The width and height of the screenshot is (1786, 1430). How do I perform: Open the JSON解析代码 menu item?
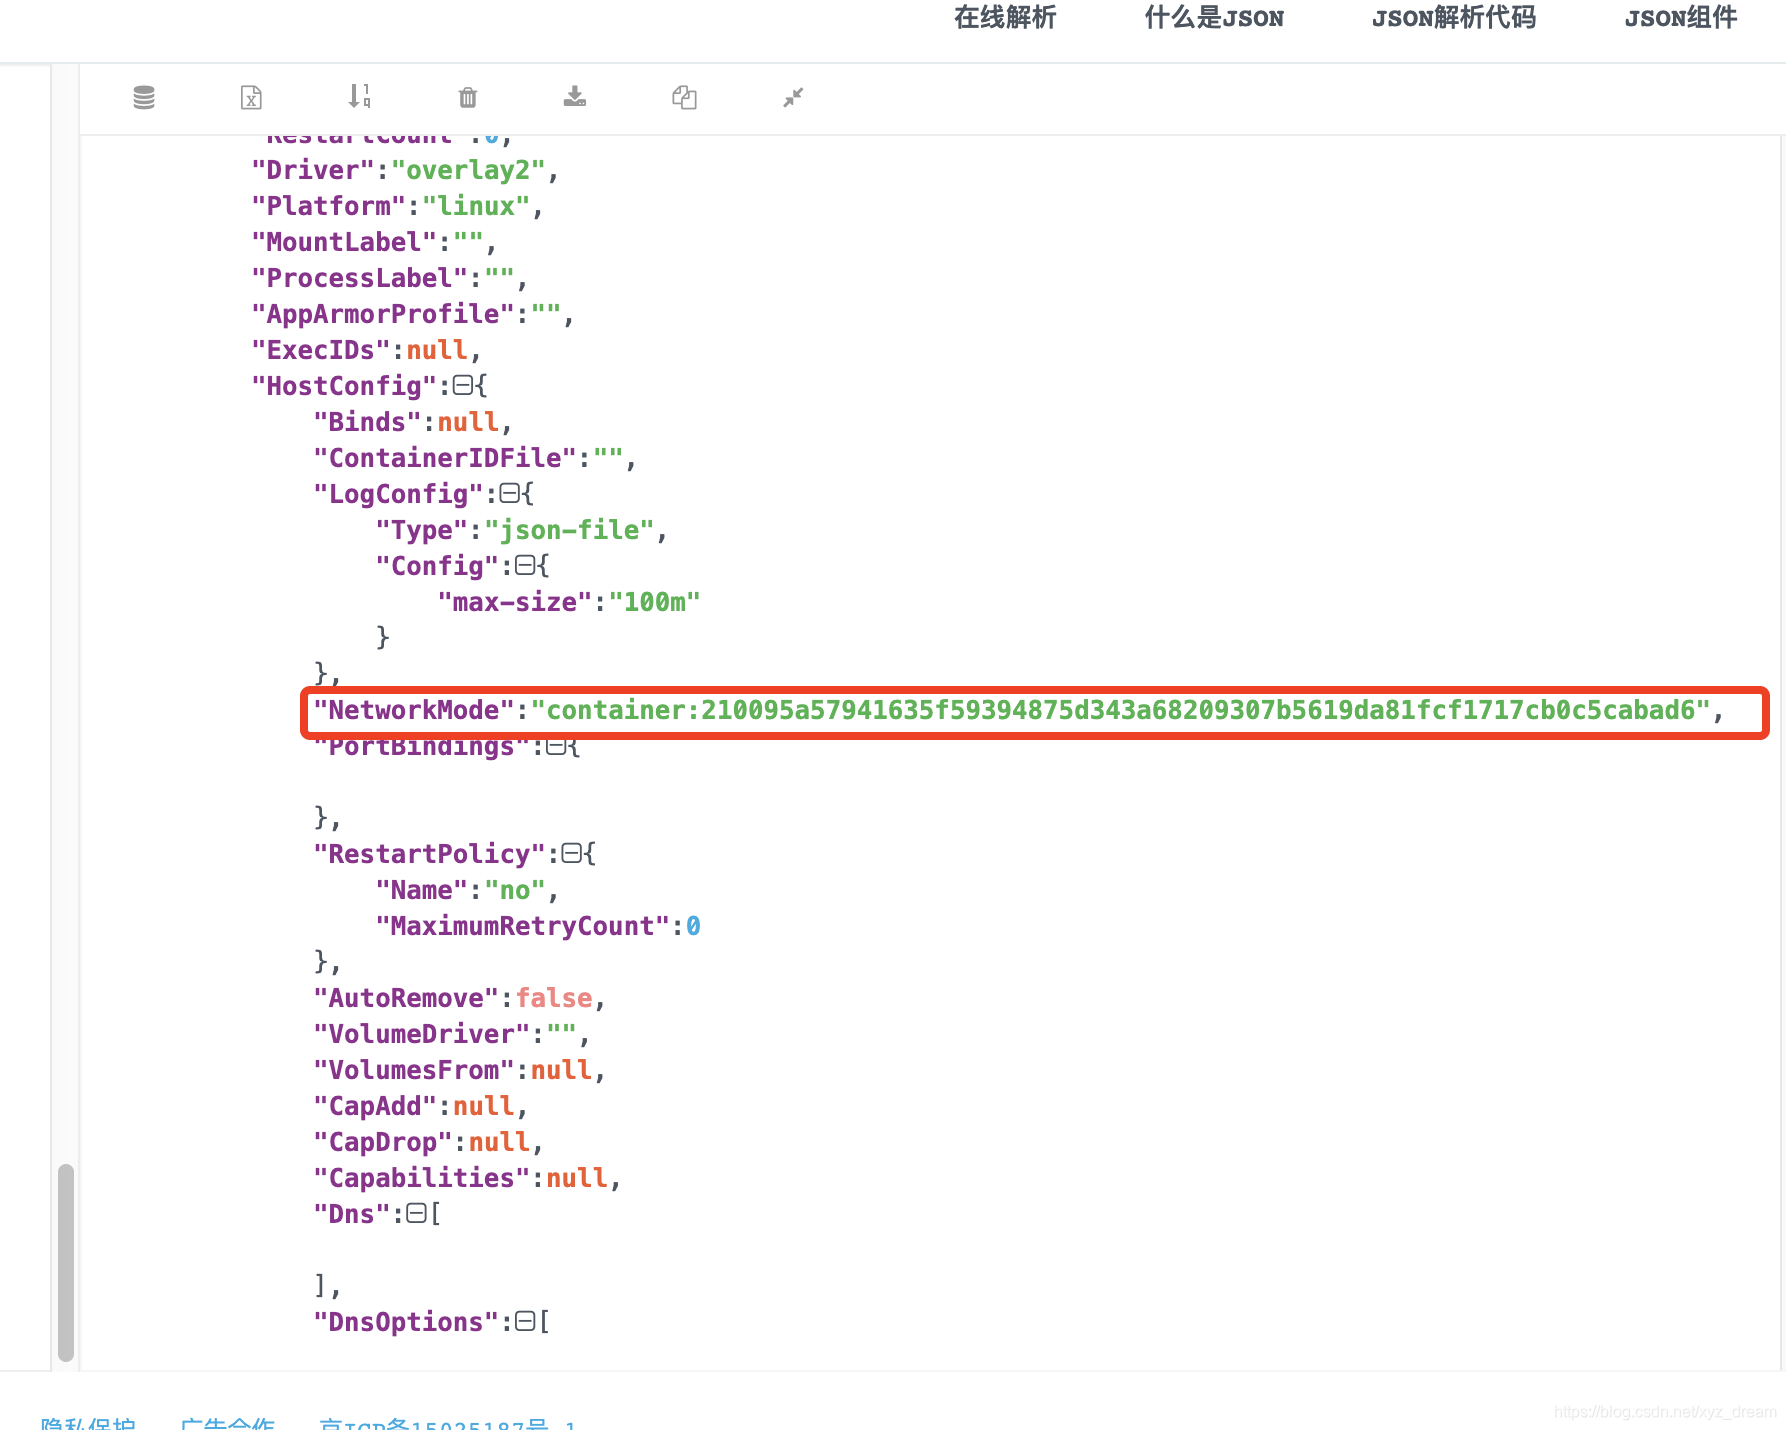tap(1454, 17)
